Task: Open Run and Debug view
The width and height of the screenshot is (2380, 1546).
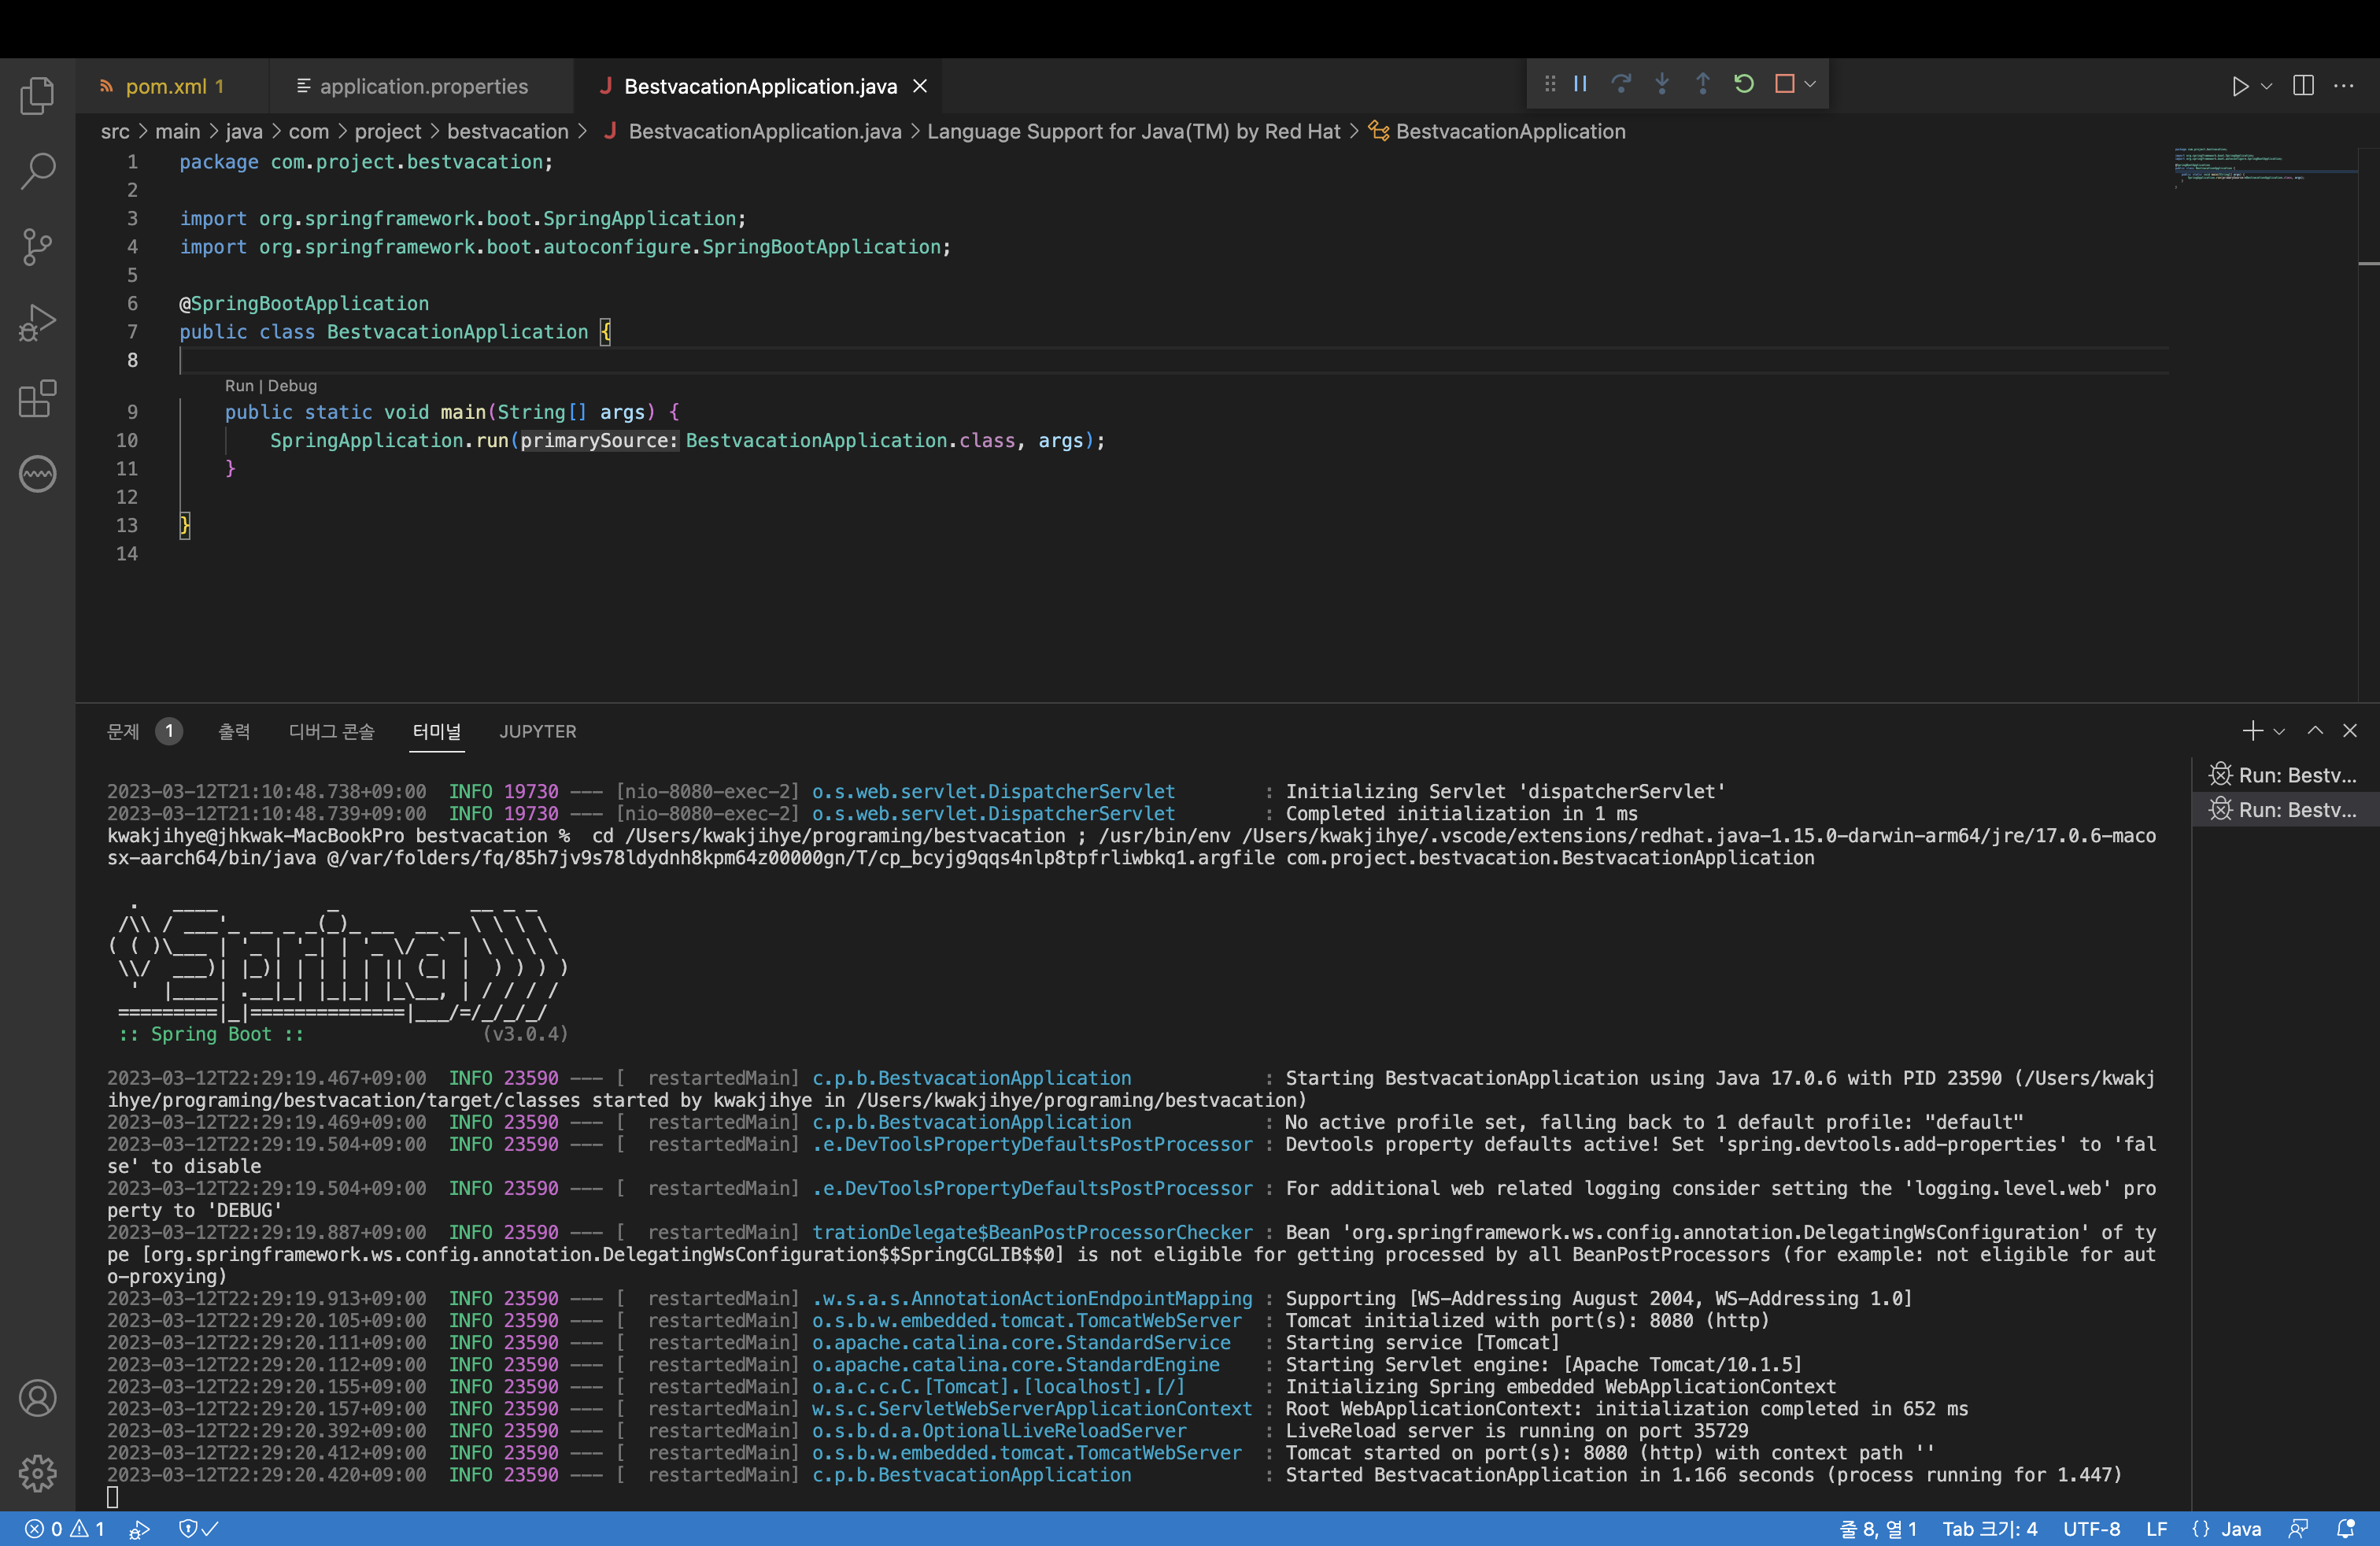Action: coord(37,323)
